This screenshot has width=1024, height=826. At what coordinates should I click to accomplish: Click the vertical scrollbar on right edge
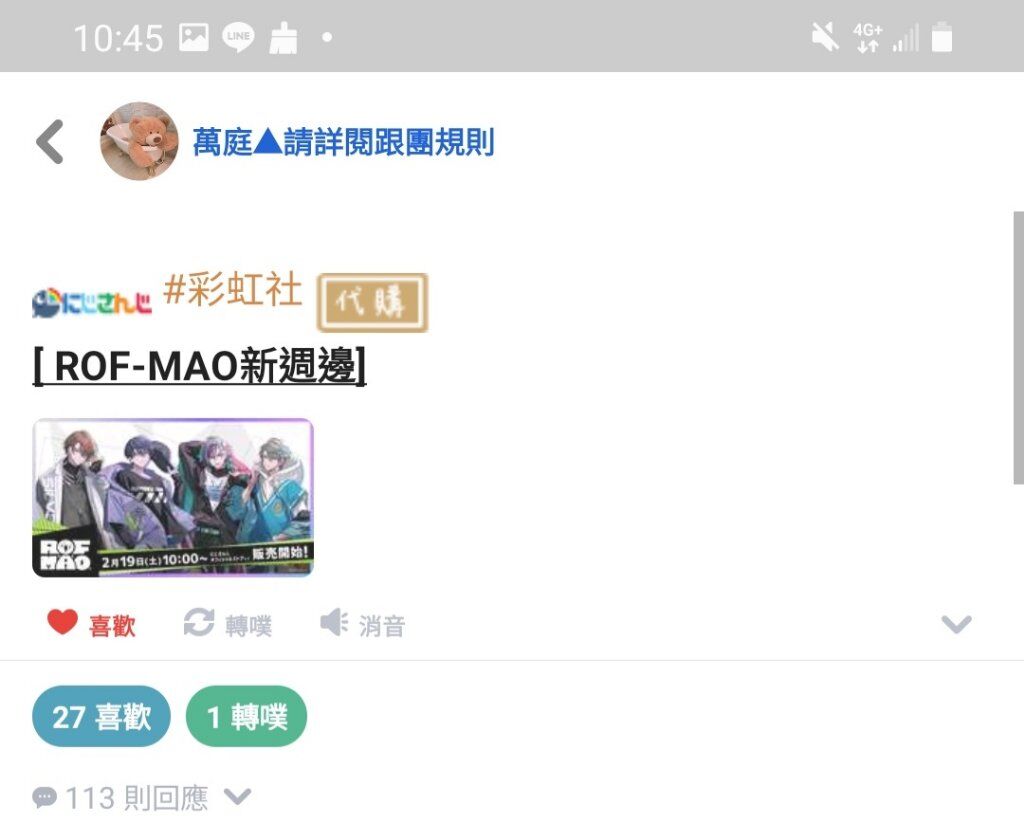1018,347
